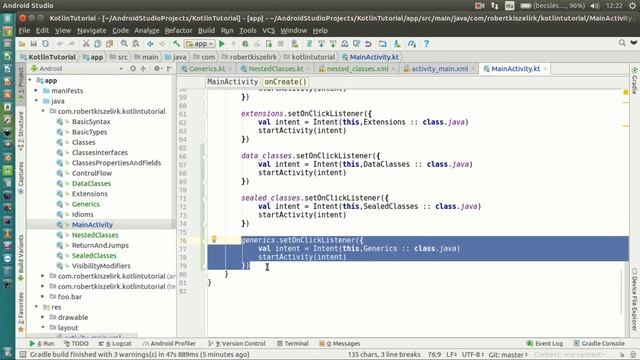Click the Search Everywhere magnifier icon

[x=622, y=43]
